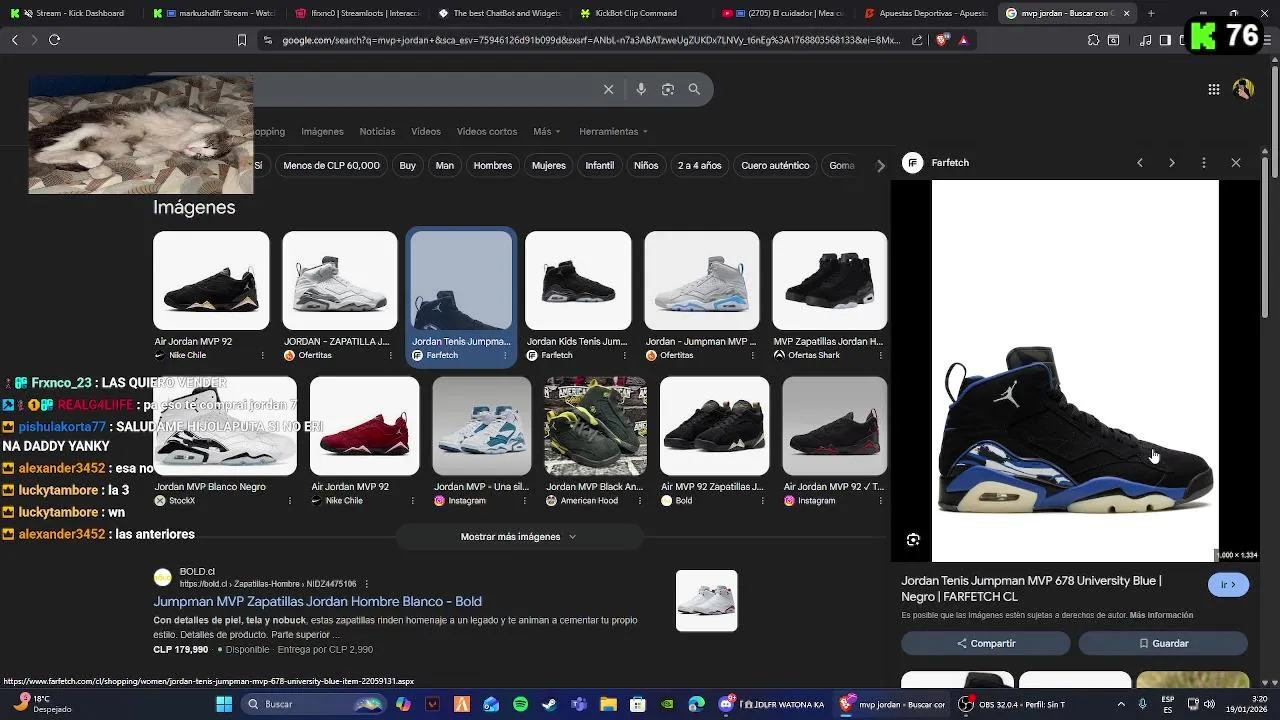Search inside image with Lens icon
The width and height of the screenshot is (1280, 720).
pyautogui.click(x=913, y=540)
